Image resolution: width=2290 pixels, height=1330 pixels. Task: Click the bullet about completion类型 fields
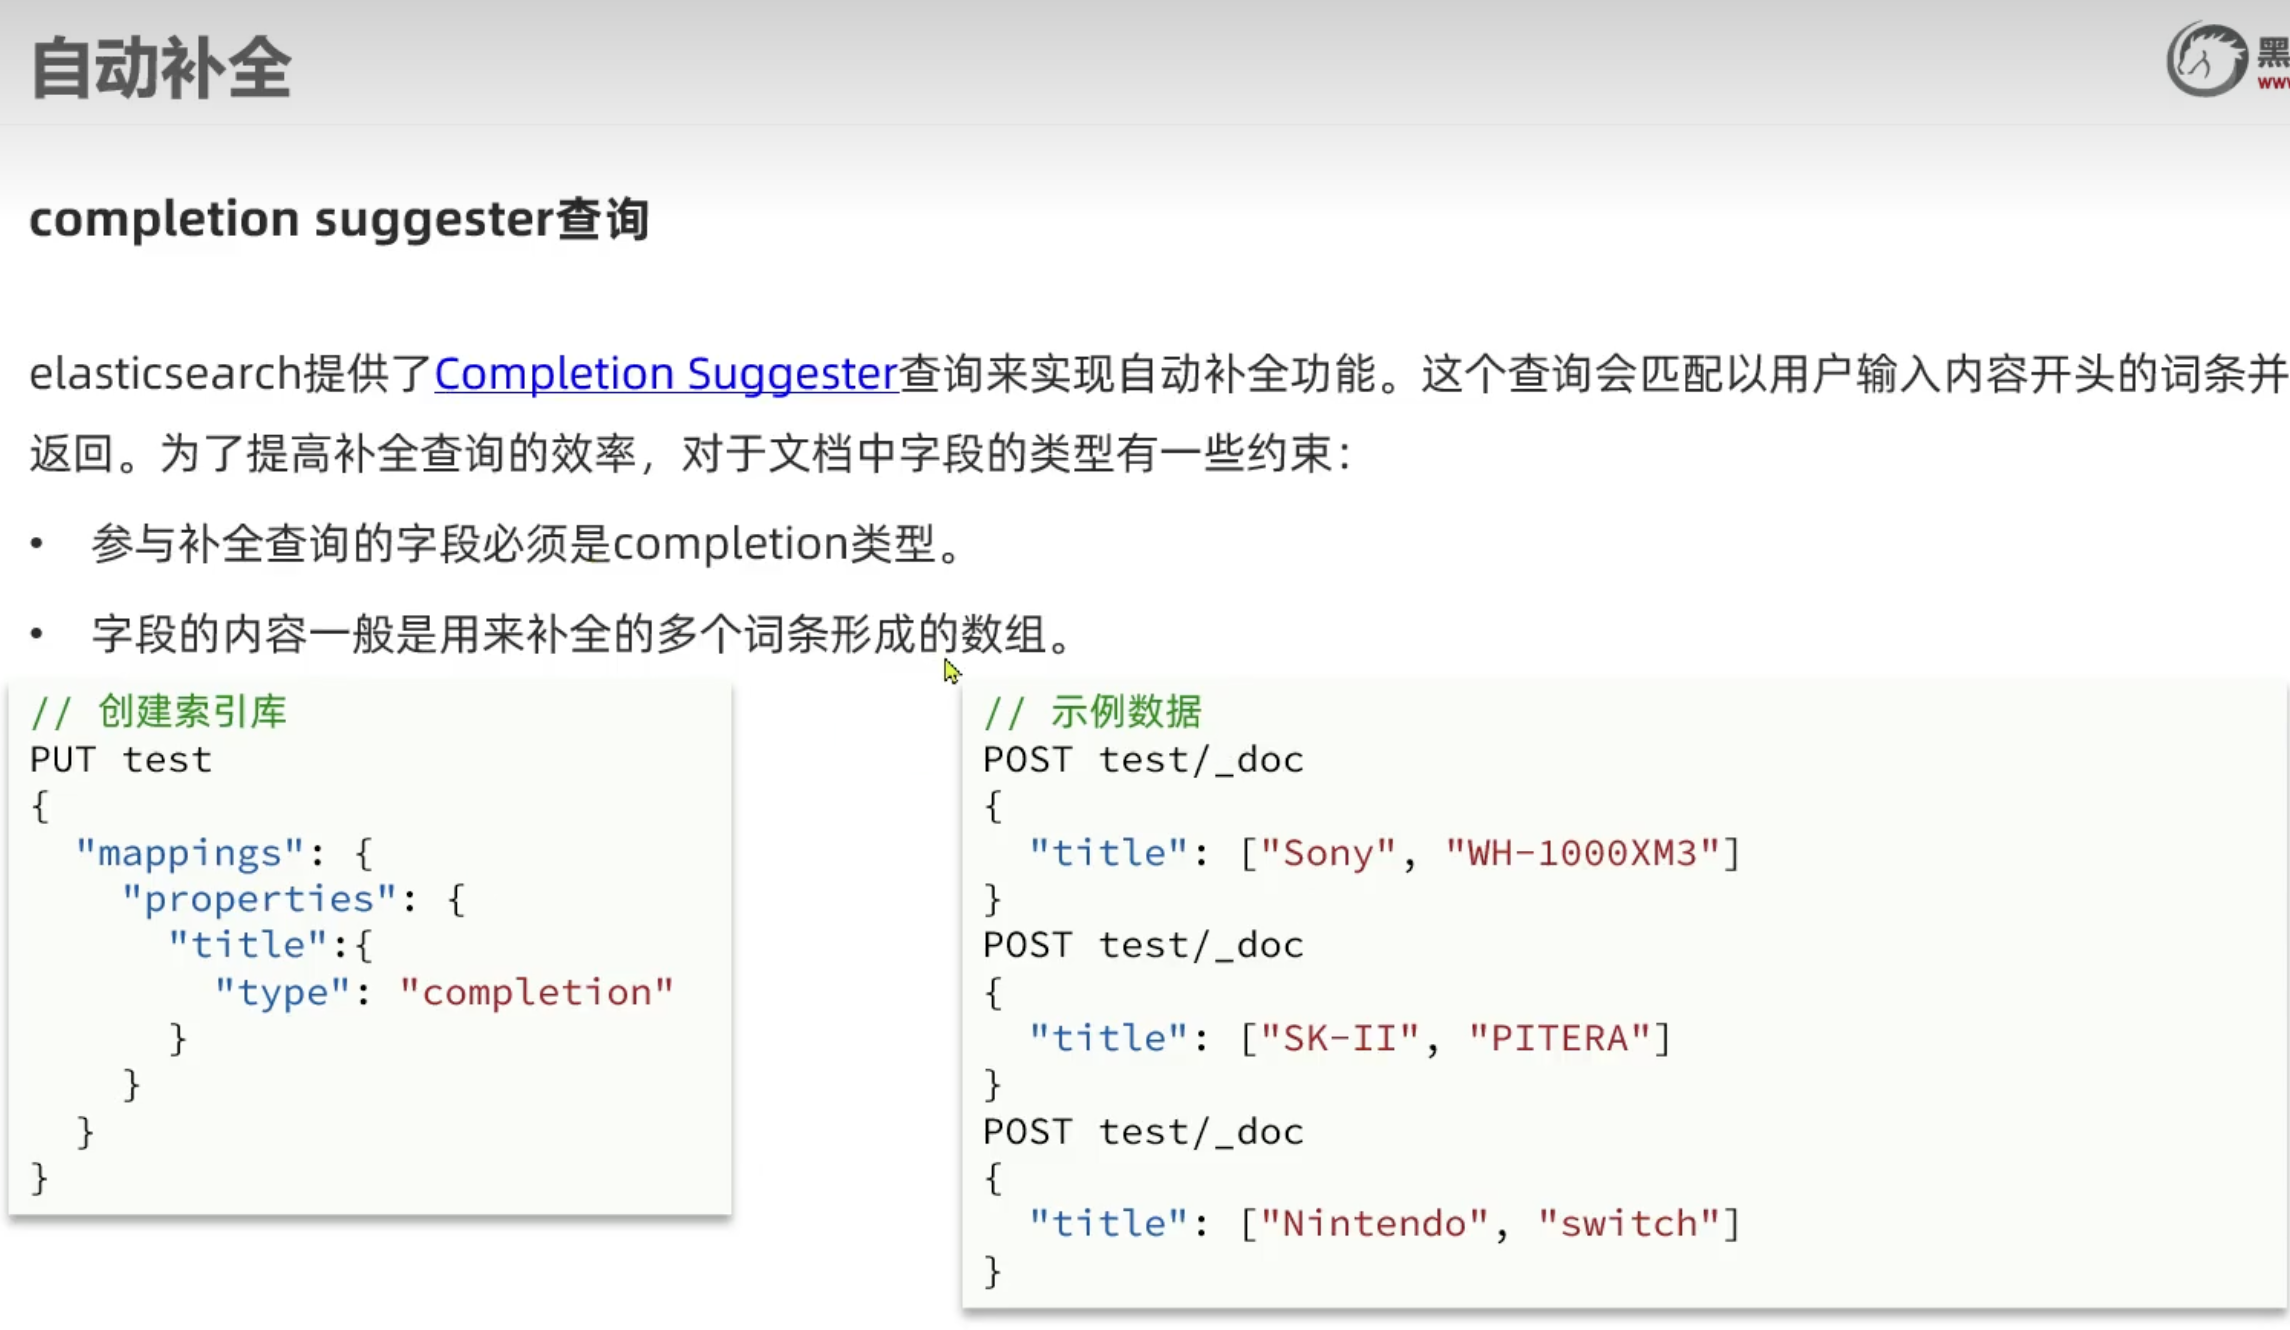pyautogui.click(x=526, y=545)
